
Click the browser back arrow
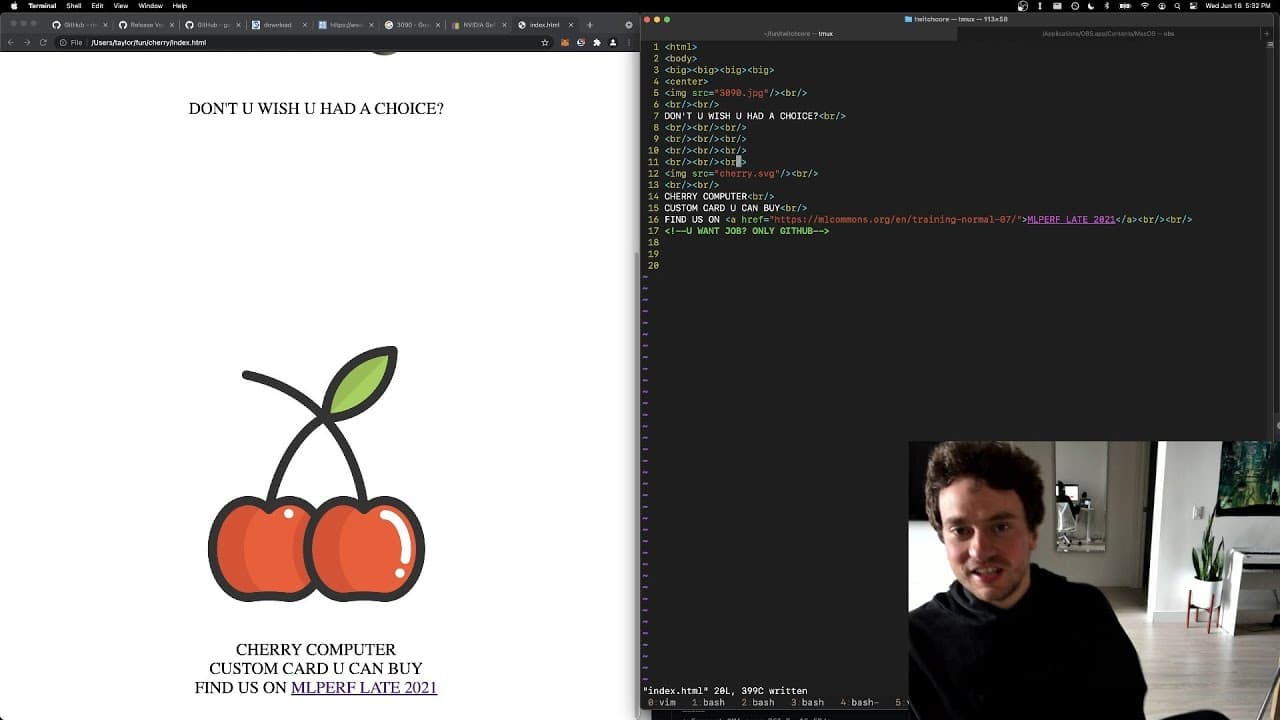(x=11, y=43)
